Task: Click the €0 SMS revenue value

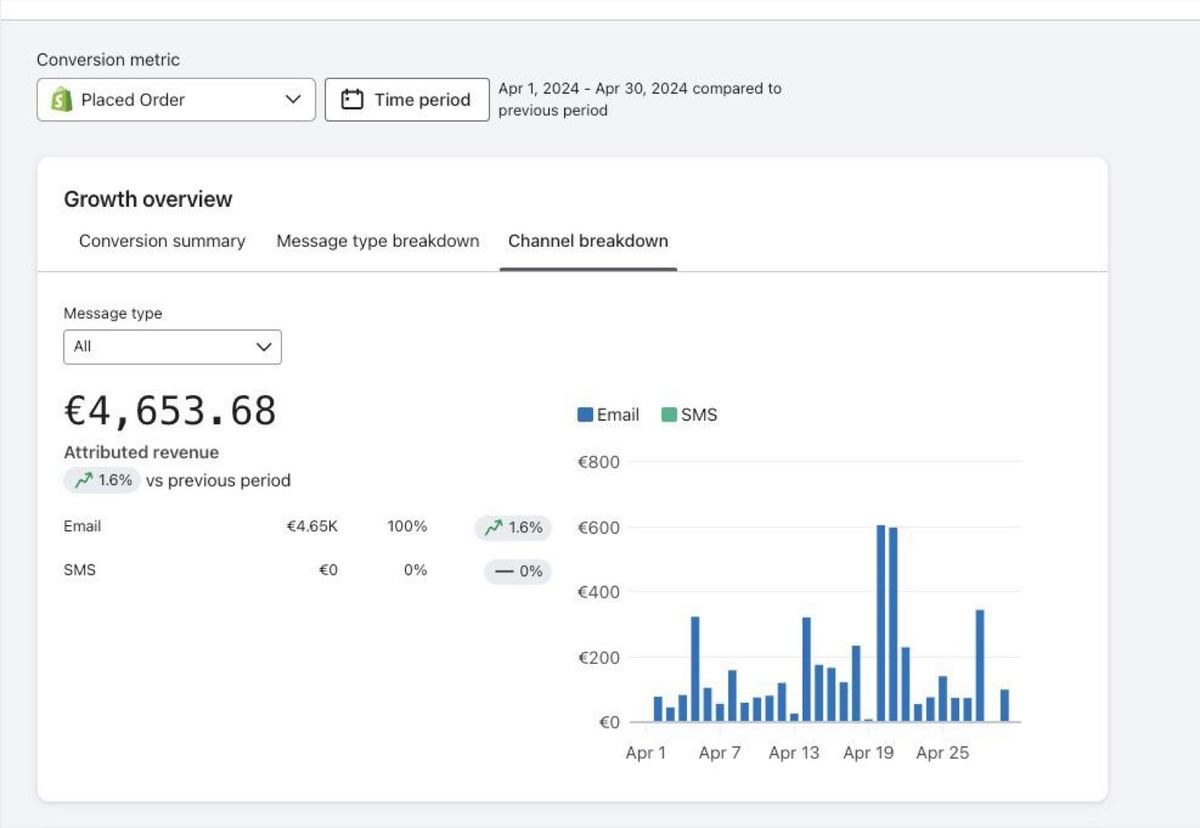Action: point(328,570)
